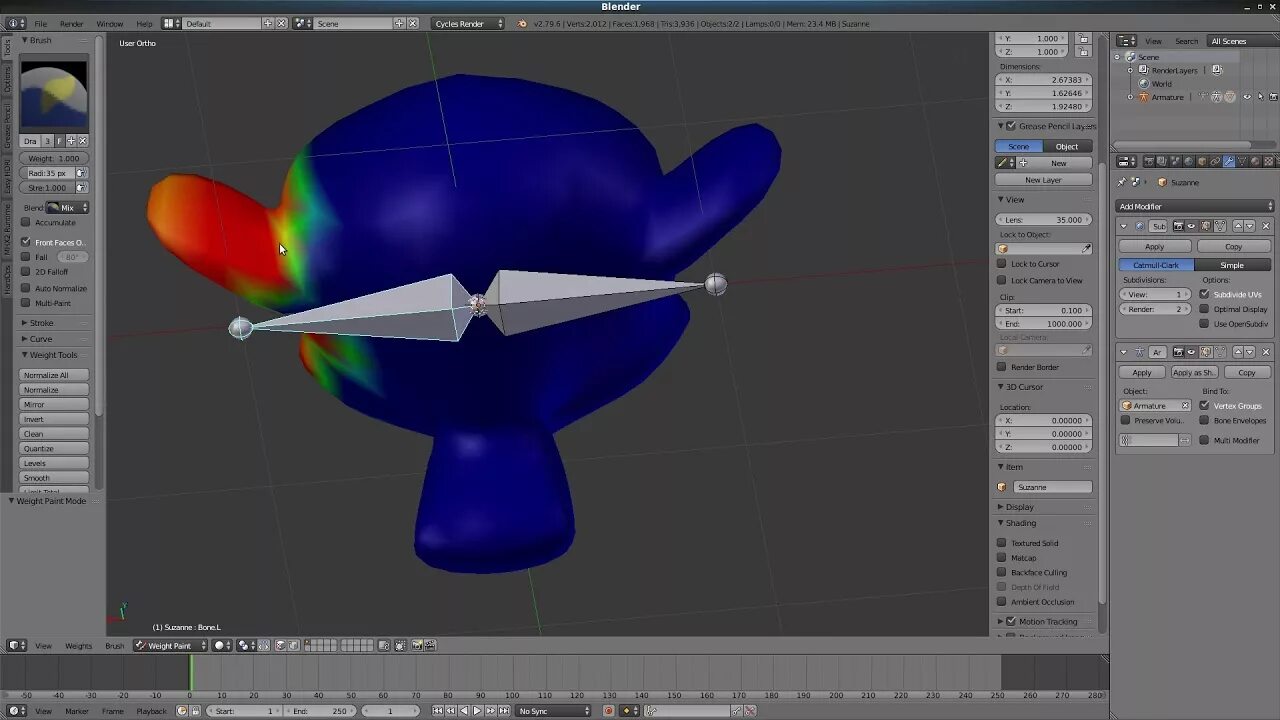
Task: Click the pin icon beside Suzanne in properties
Action: click(1122, 182)
